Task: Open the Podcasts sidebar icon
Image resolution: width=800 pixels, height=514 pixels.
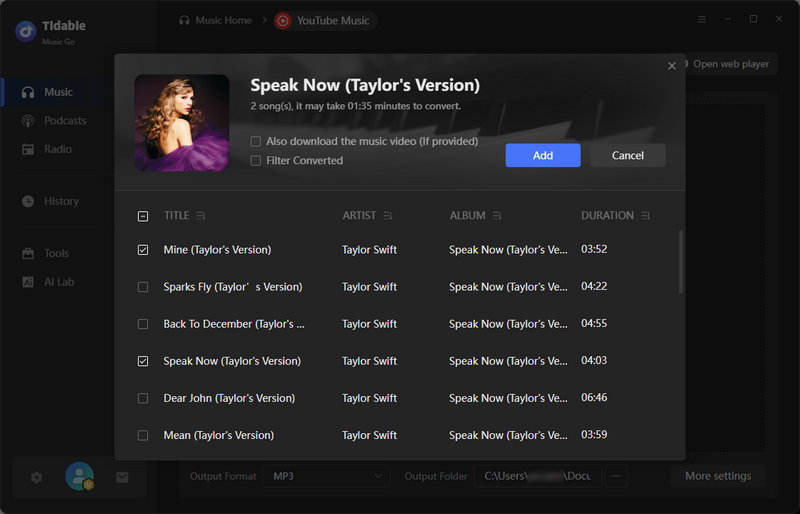Action: [x=28, y=121]
